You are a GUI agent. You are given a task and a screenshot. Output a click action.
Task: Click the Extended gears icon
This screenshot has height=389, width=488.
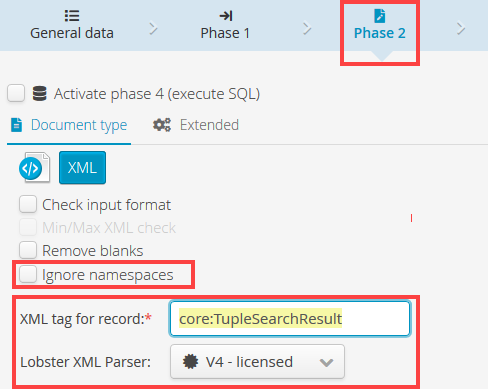[x=162, y=125]
